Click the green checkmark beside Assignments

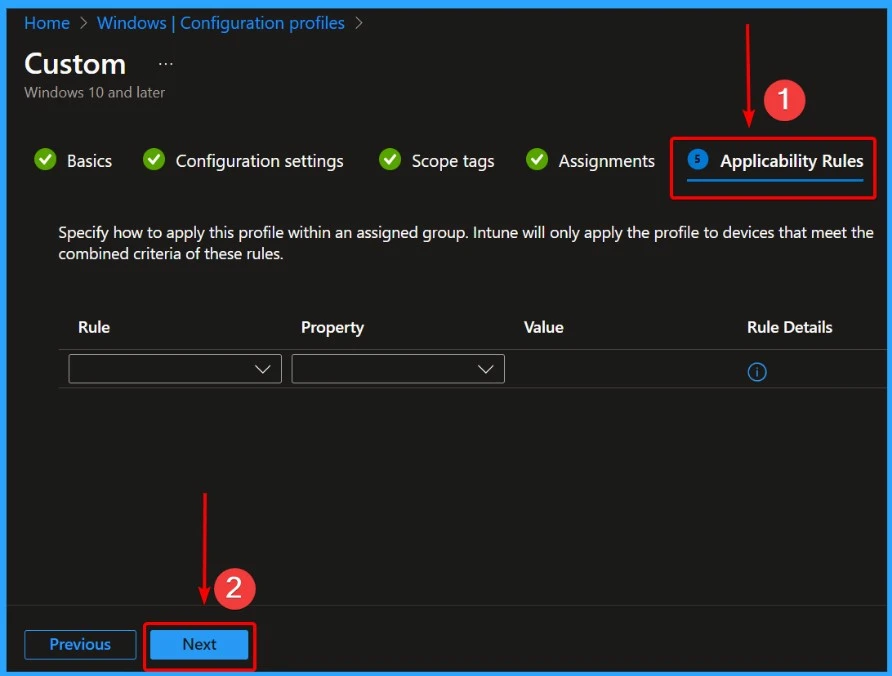(x=537, y=160)
